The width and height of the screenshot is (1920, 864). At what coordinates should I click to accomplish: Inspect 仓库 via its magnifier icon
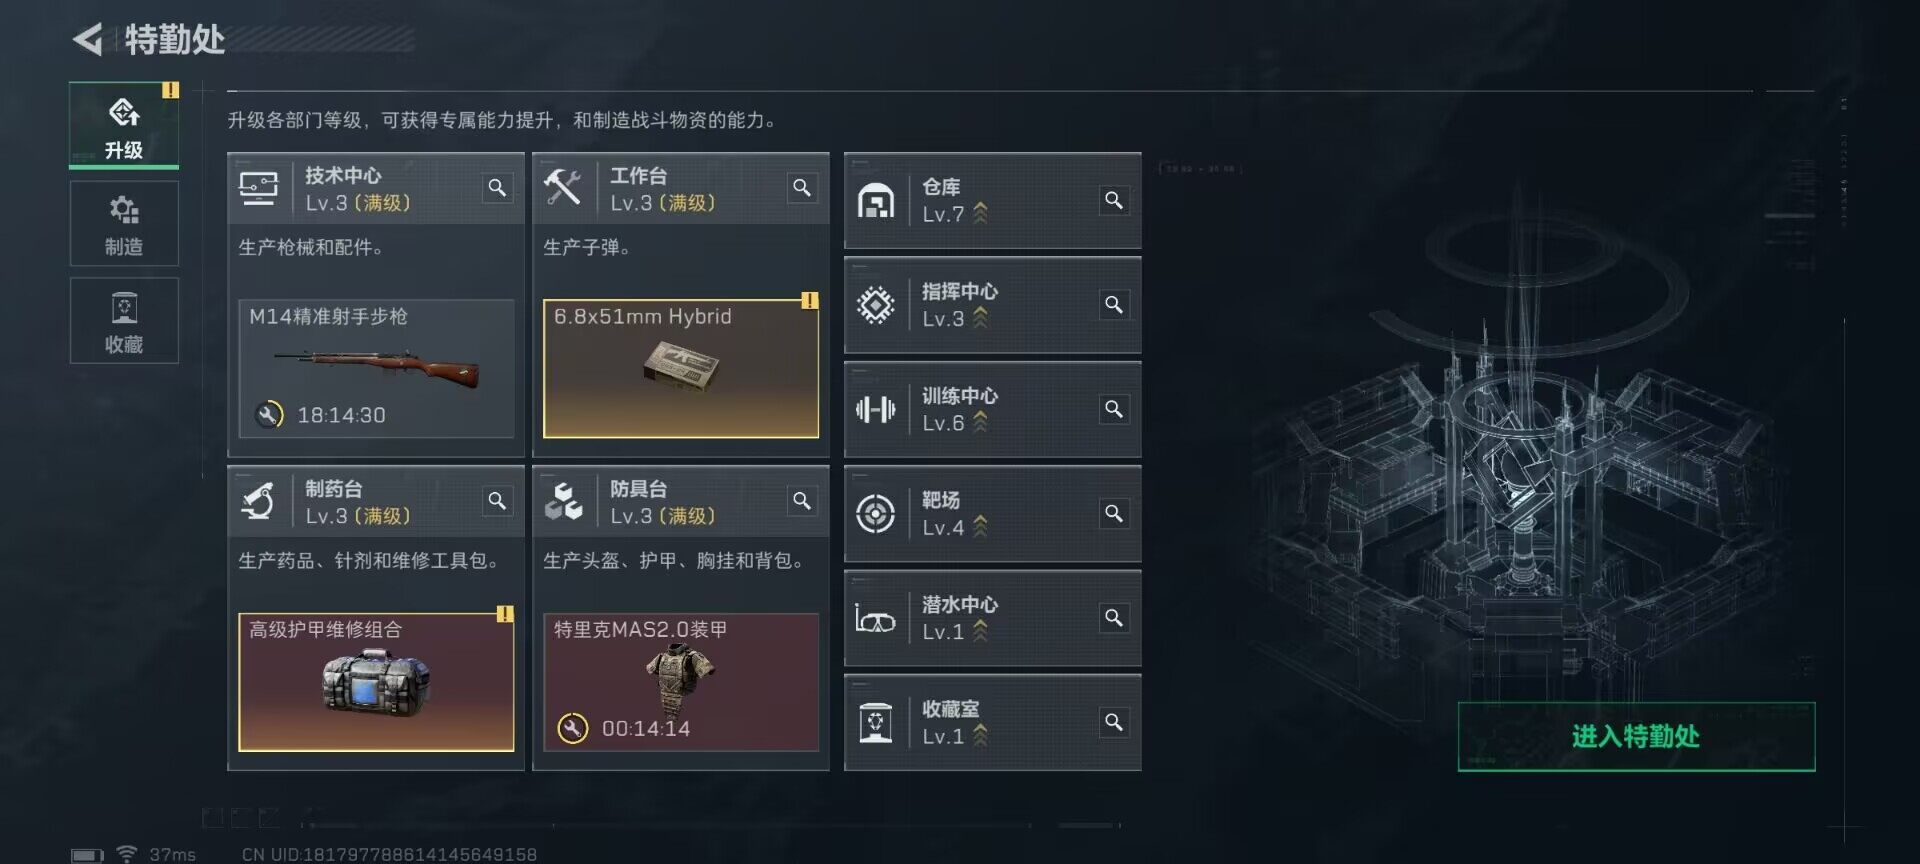tap(1114, 201)
